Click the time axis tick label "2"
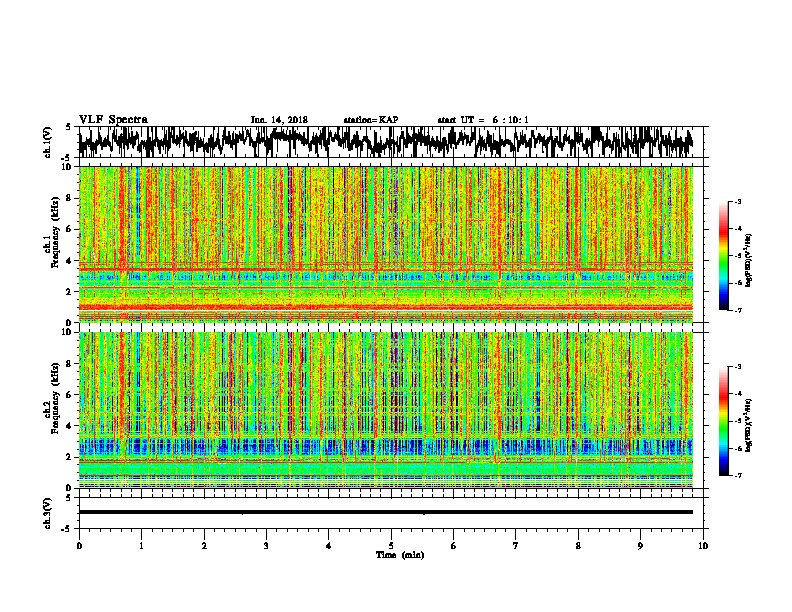The height and width of the screenshot is (612, 792). 204,546
